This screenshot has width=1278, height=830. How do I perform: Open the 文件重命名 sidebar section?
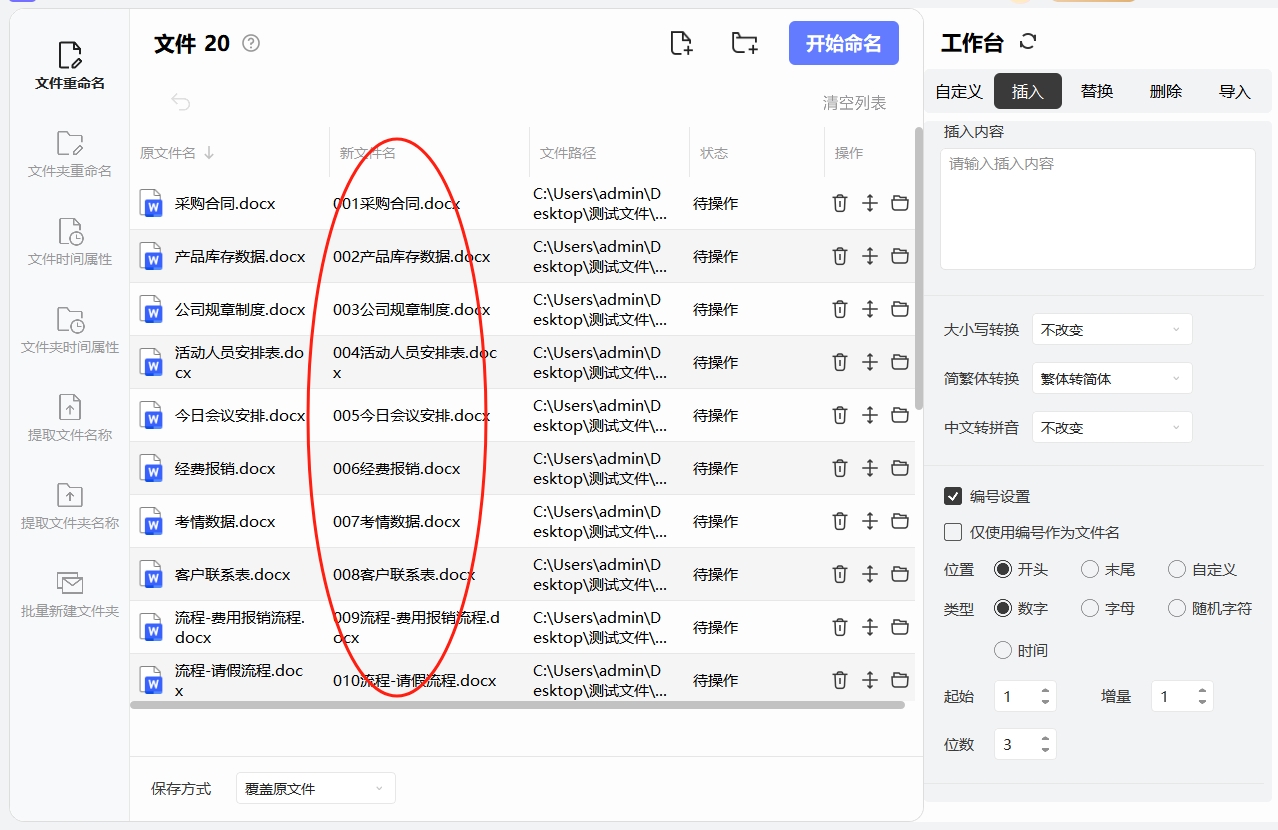pyautogui.click(x=69, y=66)
